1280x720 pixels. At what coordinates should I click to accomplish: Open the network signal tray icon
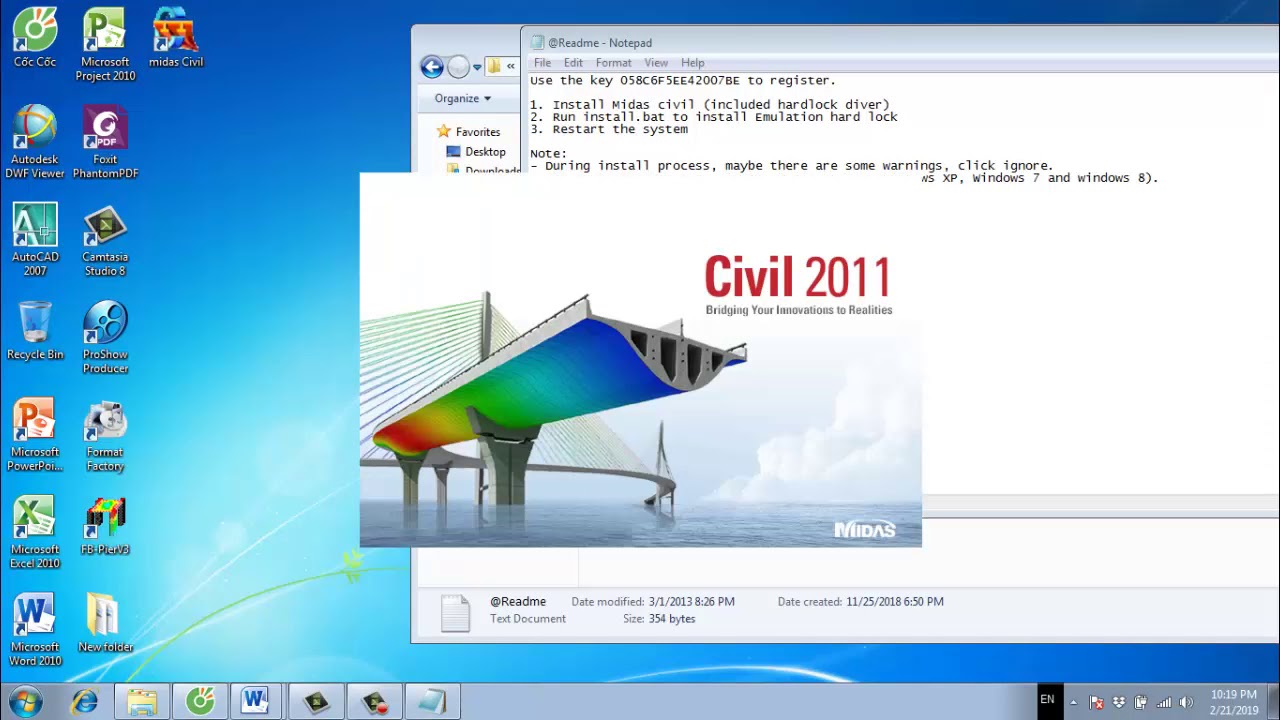point(1164,702)
